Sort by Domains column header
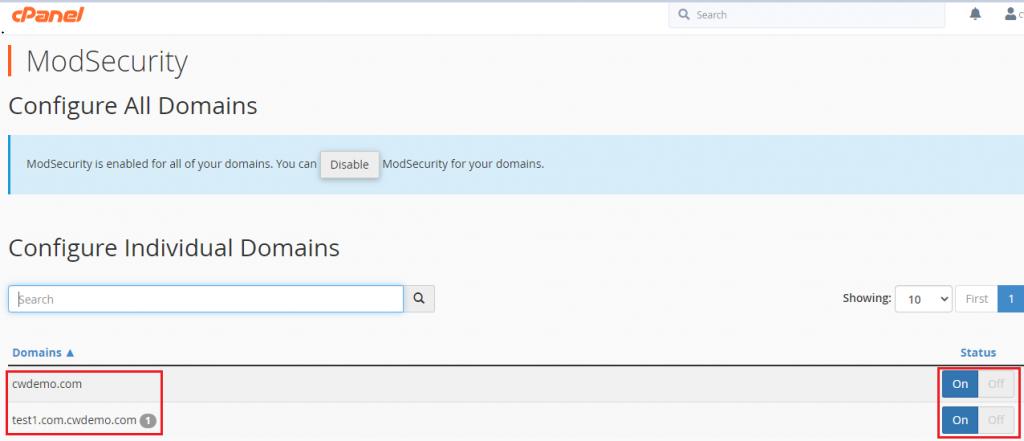Screen dimensions: 1024x441 [43, 352]
